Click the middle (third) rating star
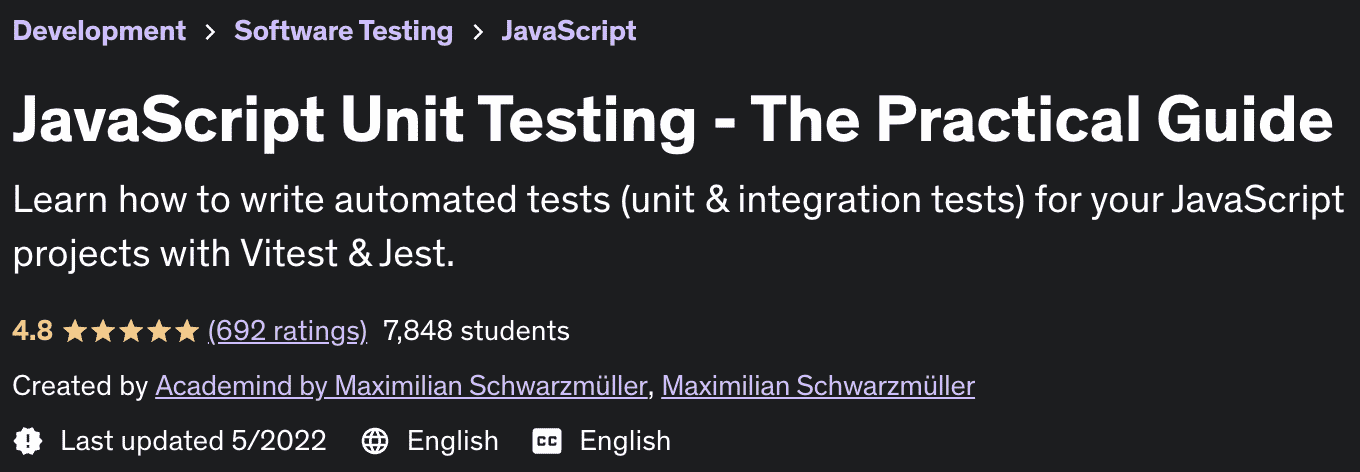The image size is (1360, 472). click(x=131, y=331)
